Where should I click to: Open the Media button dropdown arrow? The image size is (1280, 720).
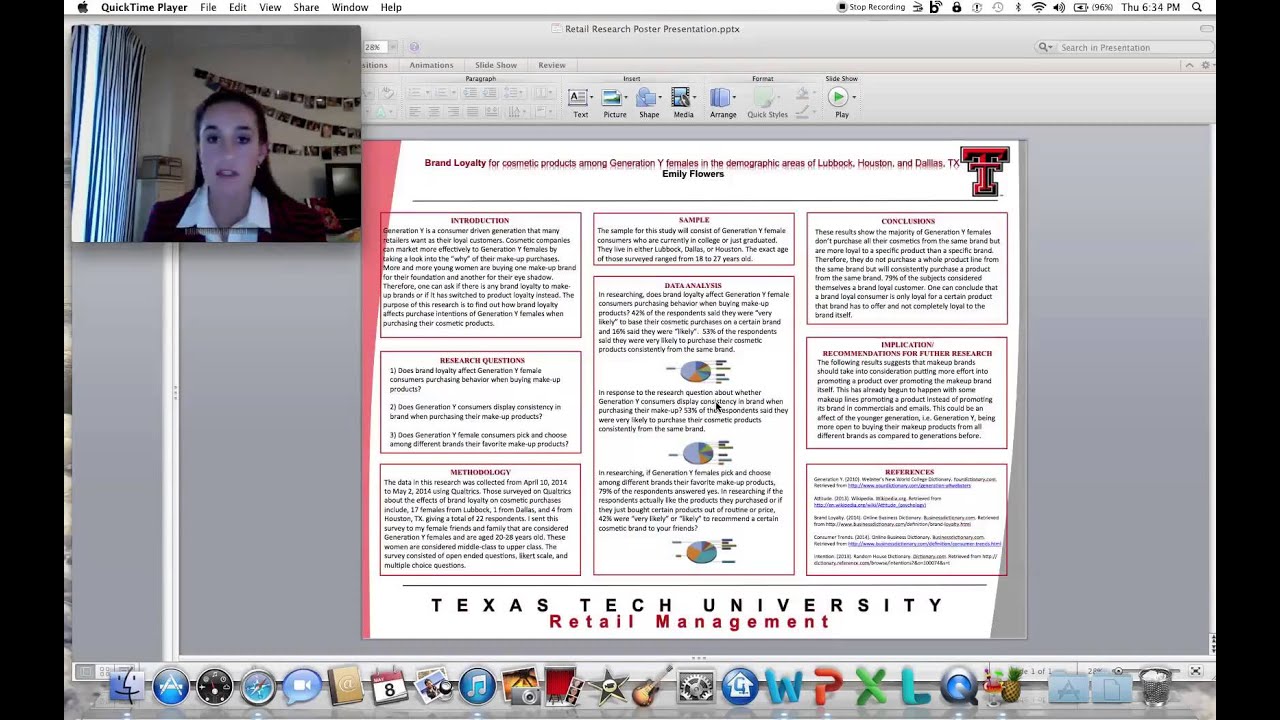pyautogui.click(x=696, y=98)
